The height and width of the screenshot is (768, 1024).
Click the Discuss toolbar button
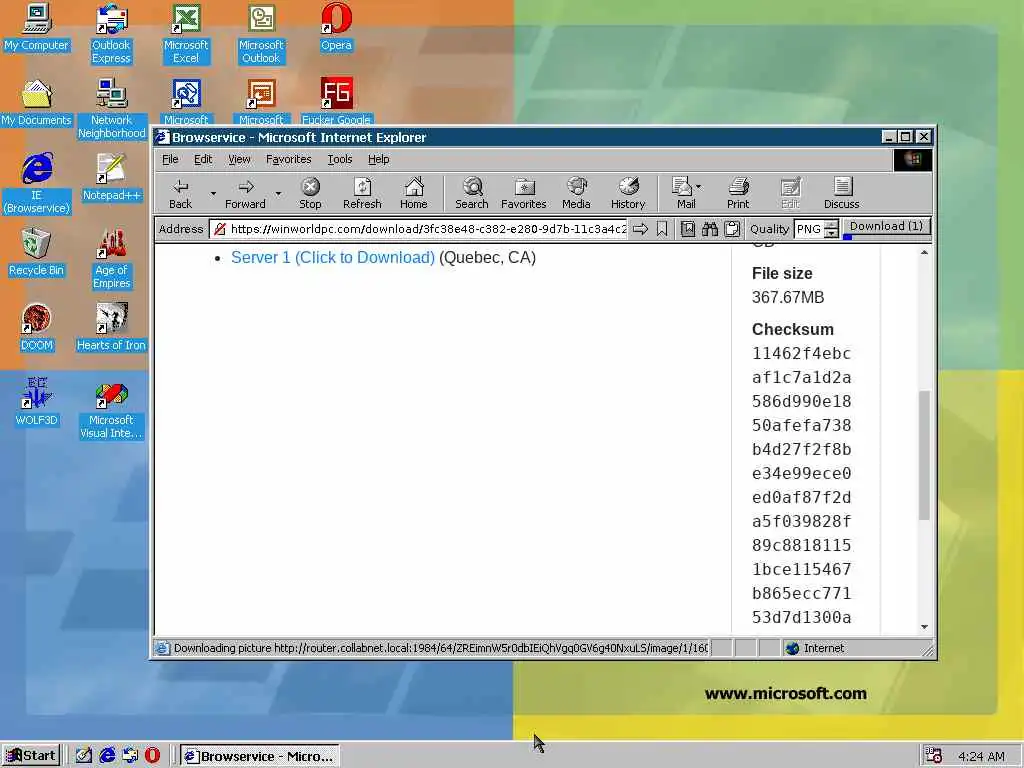[x=842, y=194]
